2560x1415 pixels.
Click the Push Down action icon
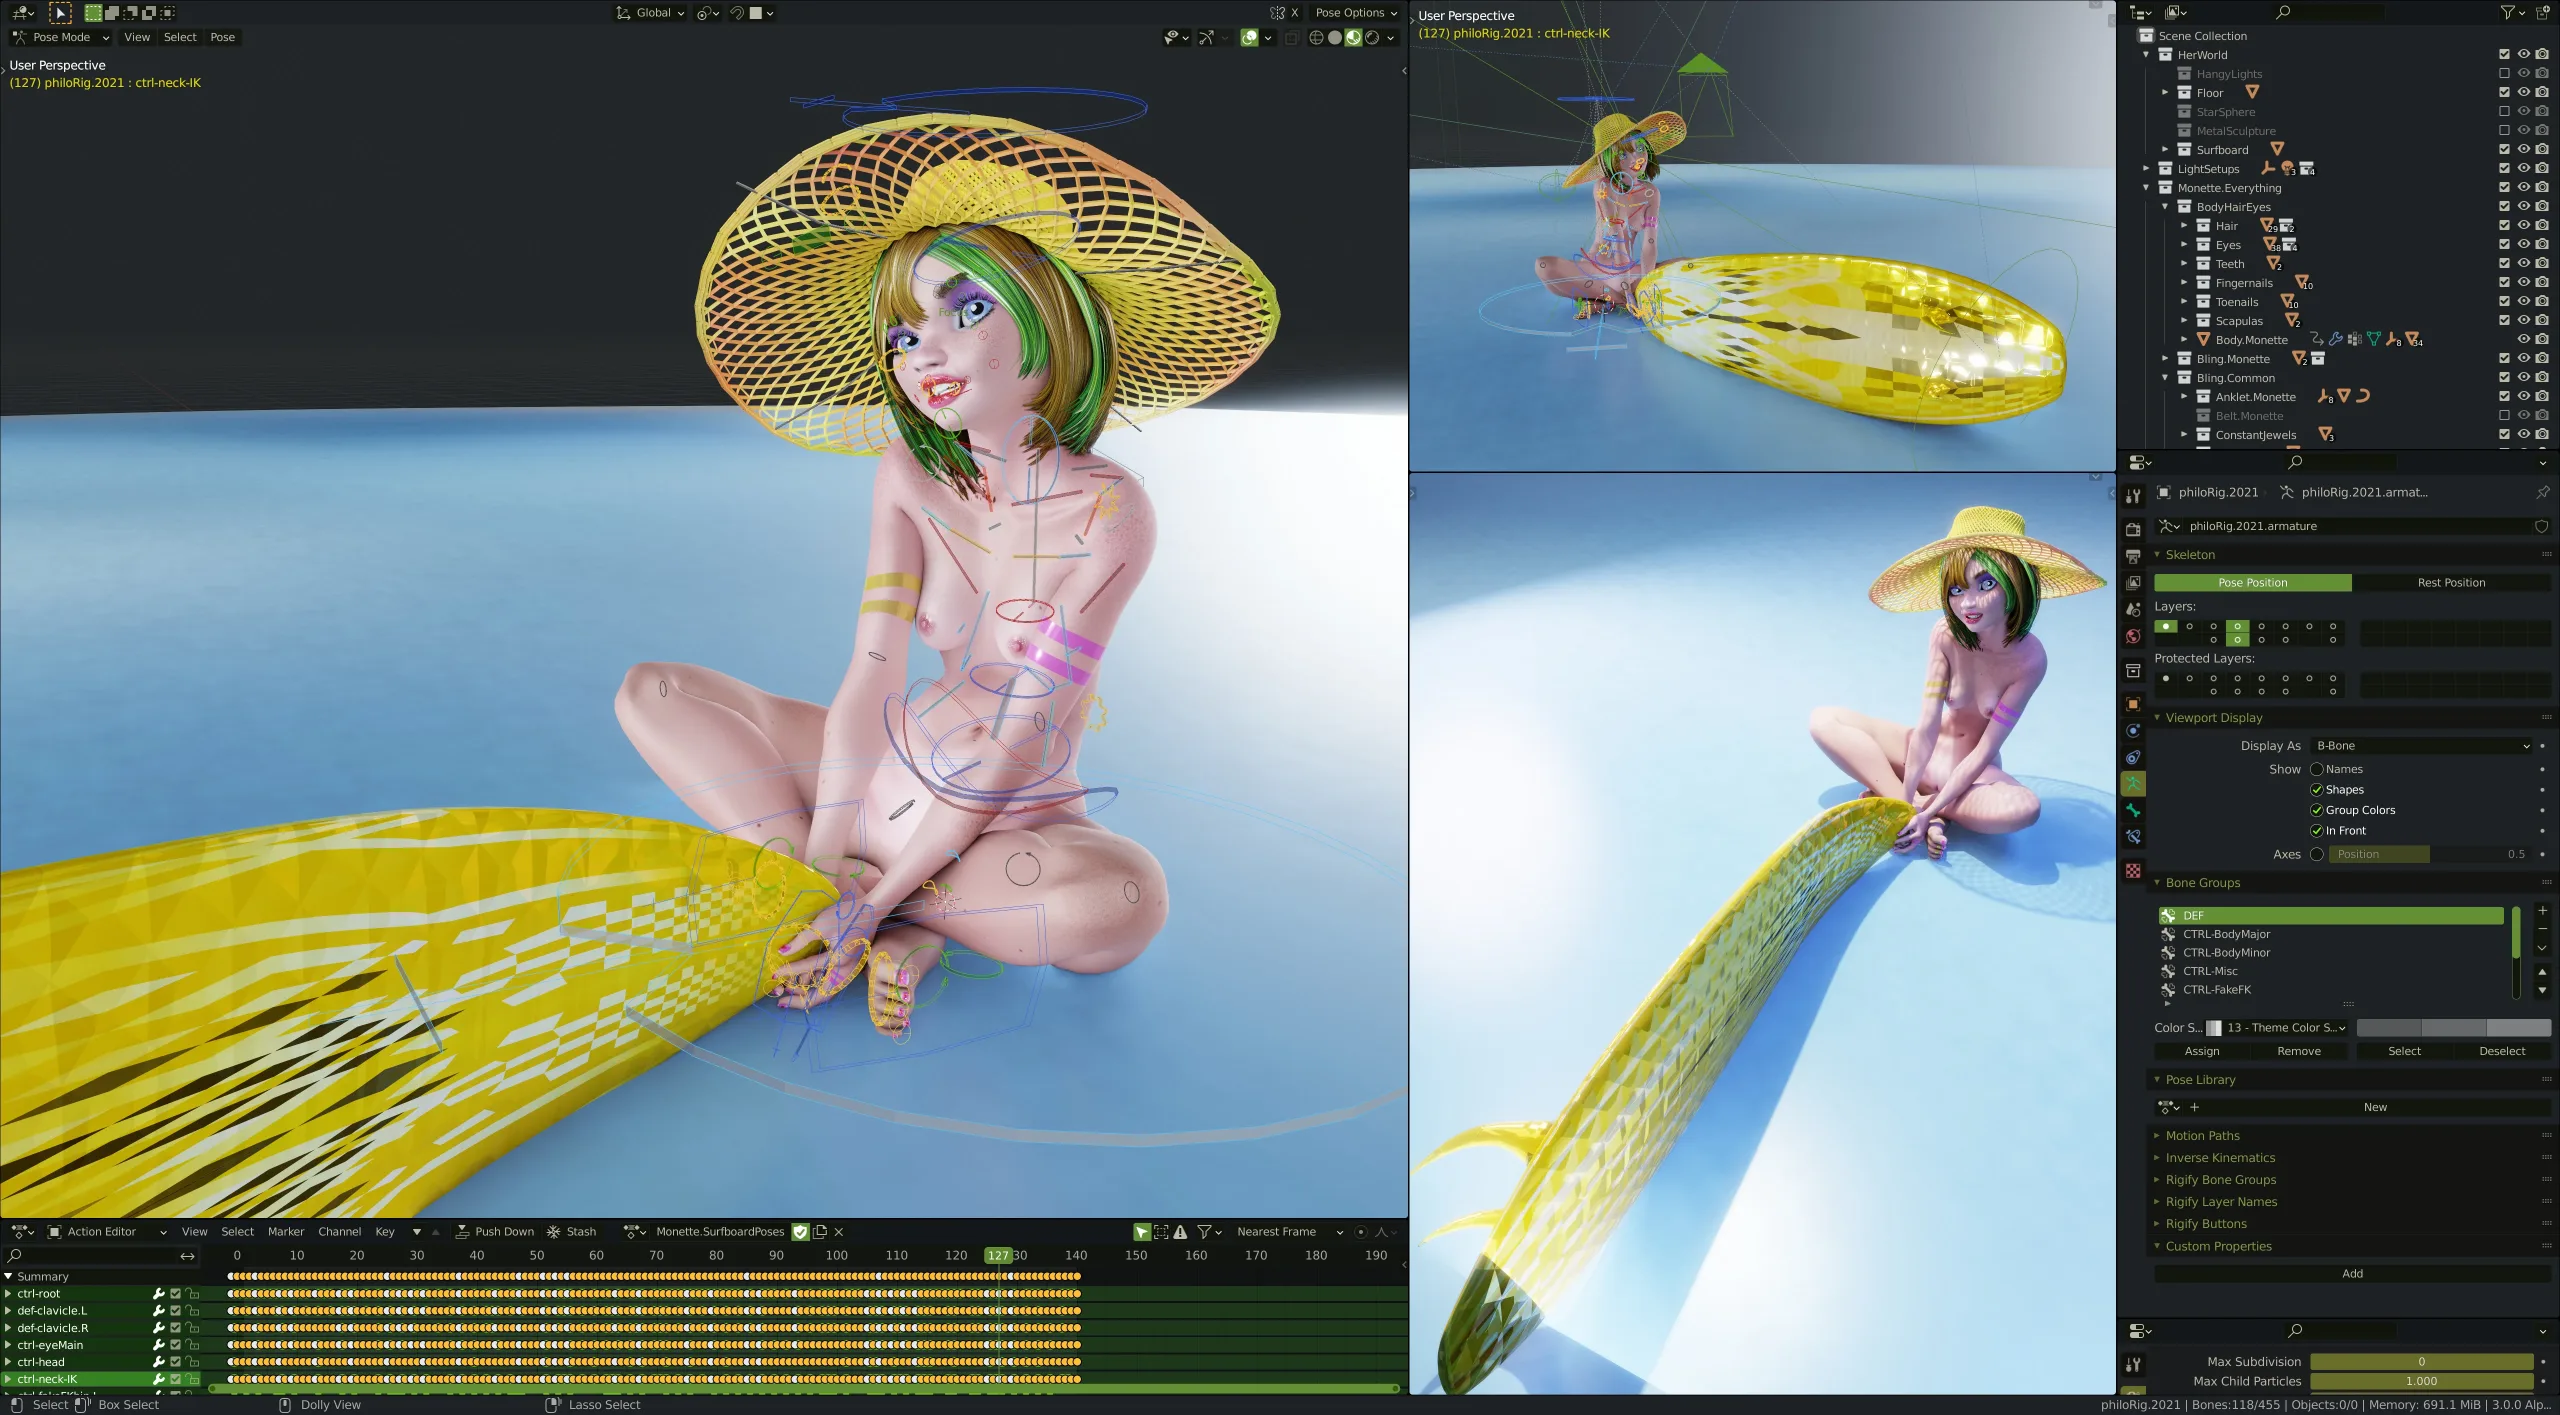click(x=463, y=1232)
